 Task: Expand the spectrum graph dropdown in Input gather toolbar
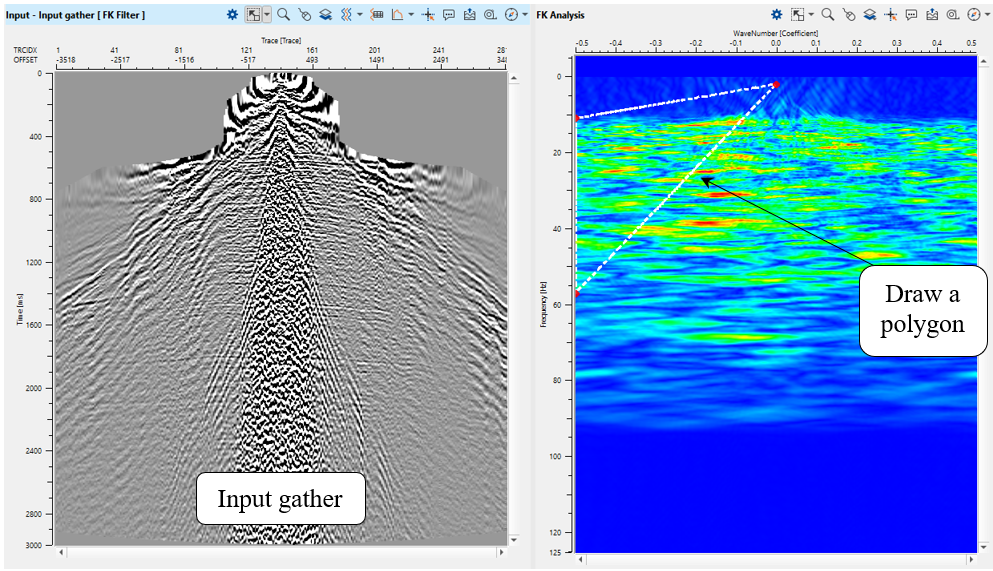[411, 15]
